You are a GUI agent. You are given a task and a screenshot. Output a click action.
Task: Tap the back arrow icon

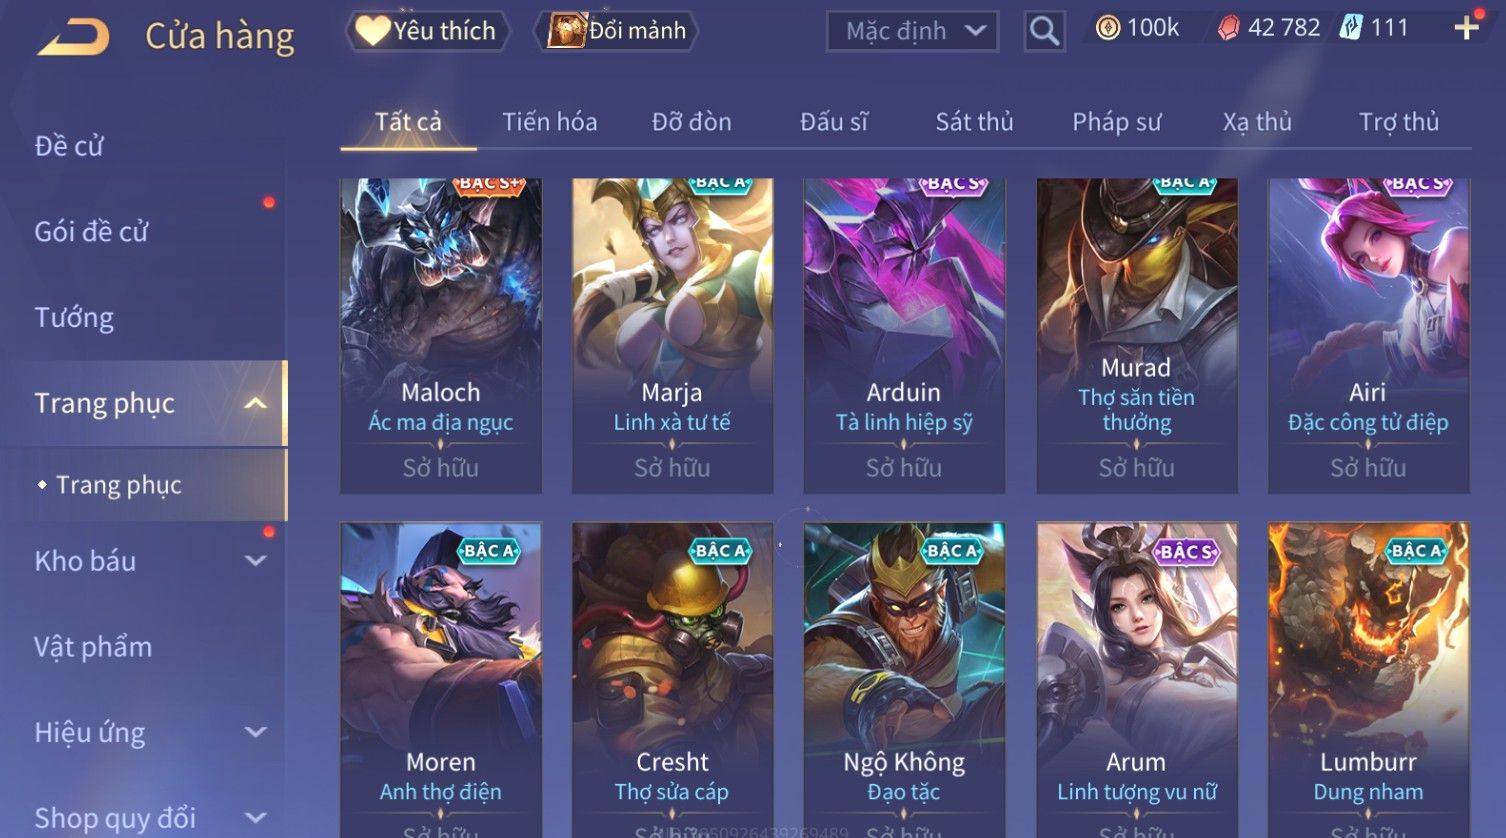pyautogui.click(x=73, y=38)
